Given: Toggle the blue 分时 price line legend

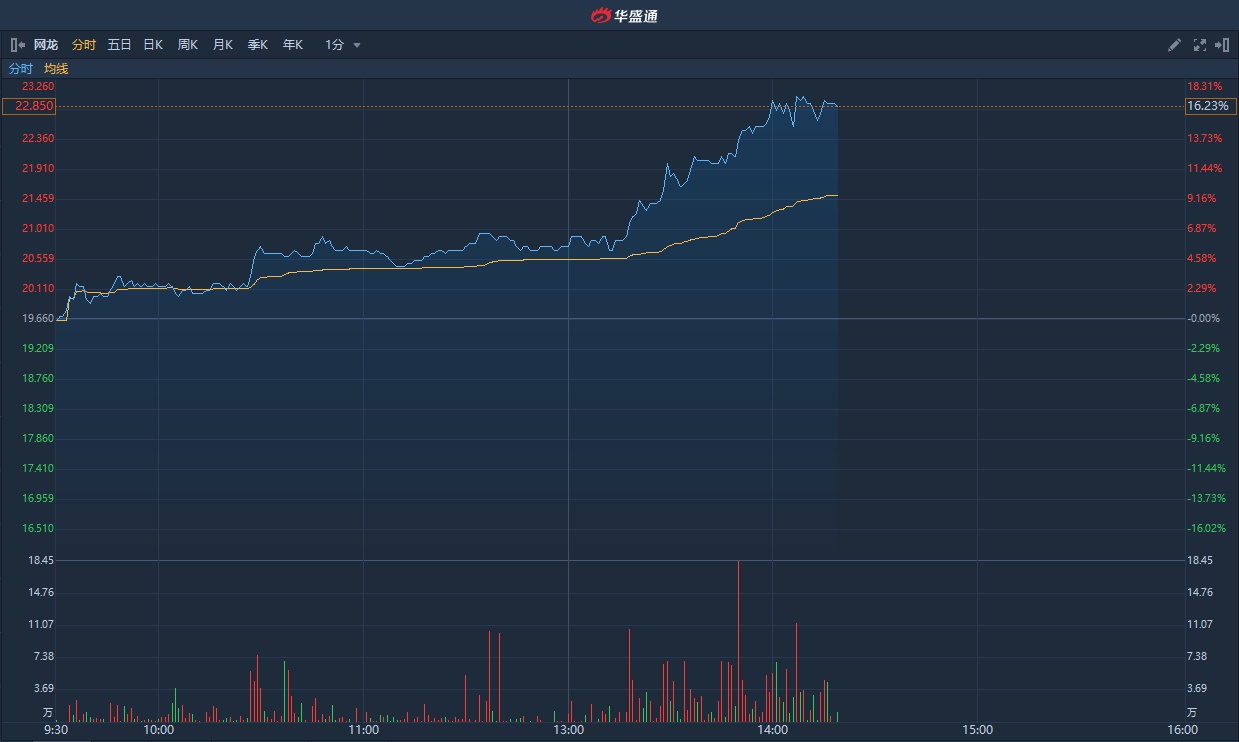Looking at the screenshot, I should [x=21, y=69].
